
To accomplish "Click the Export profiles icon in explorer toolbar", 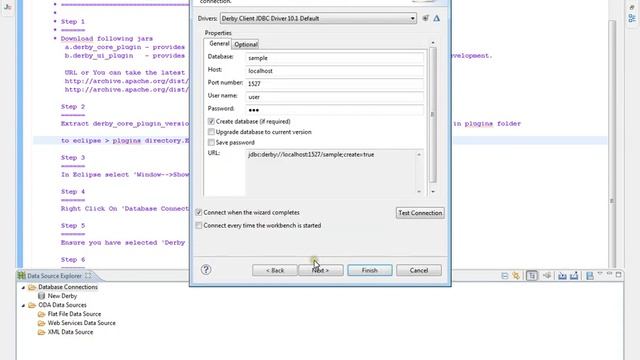I will [574, 276].
